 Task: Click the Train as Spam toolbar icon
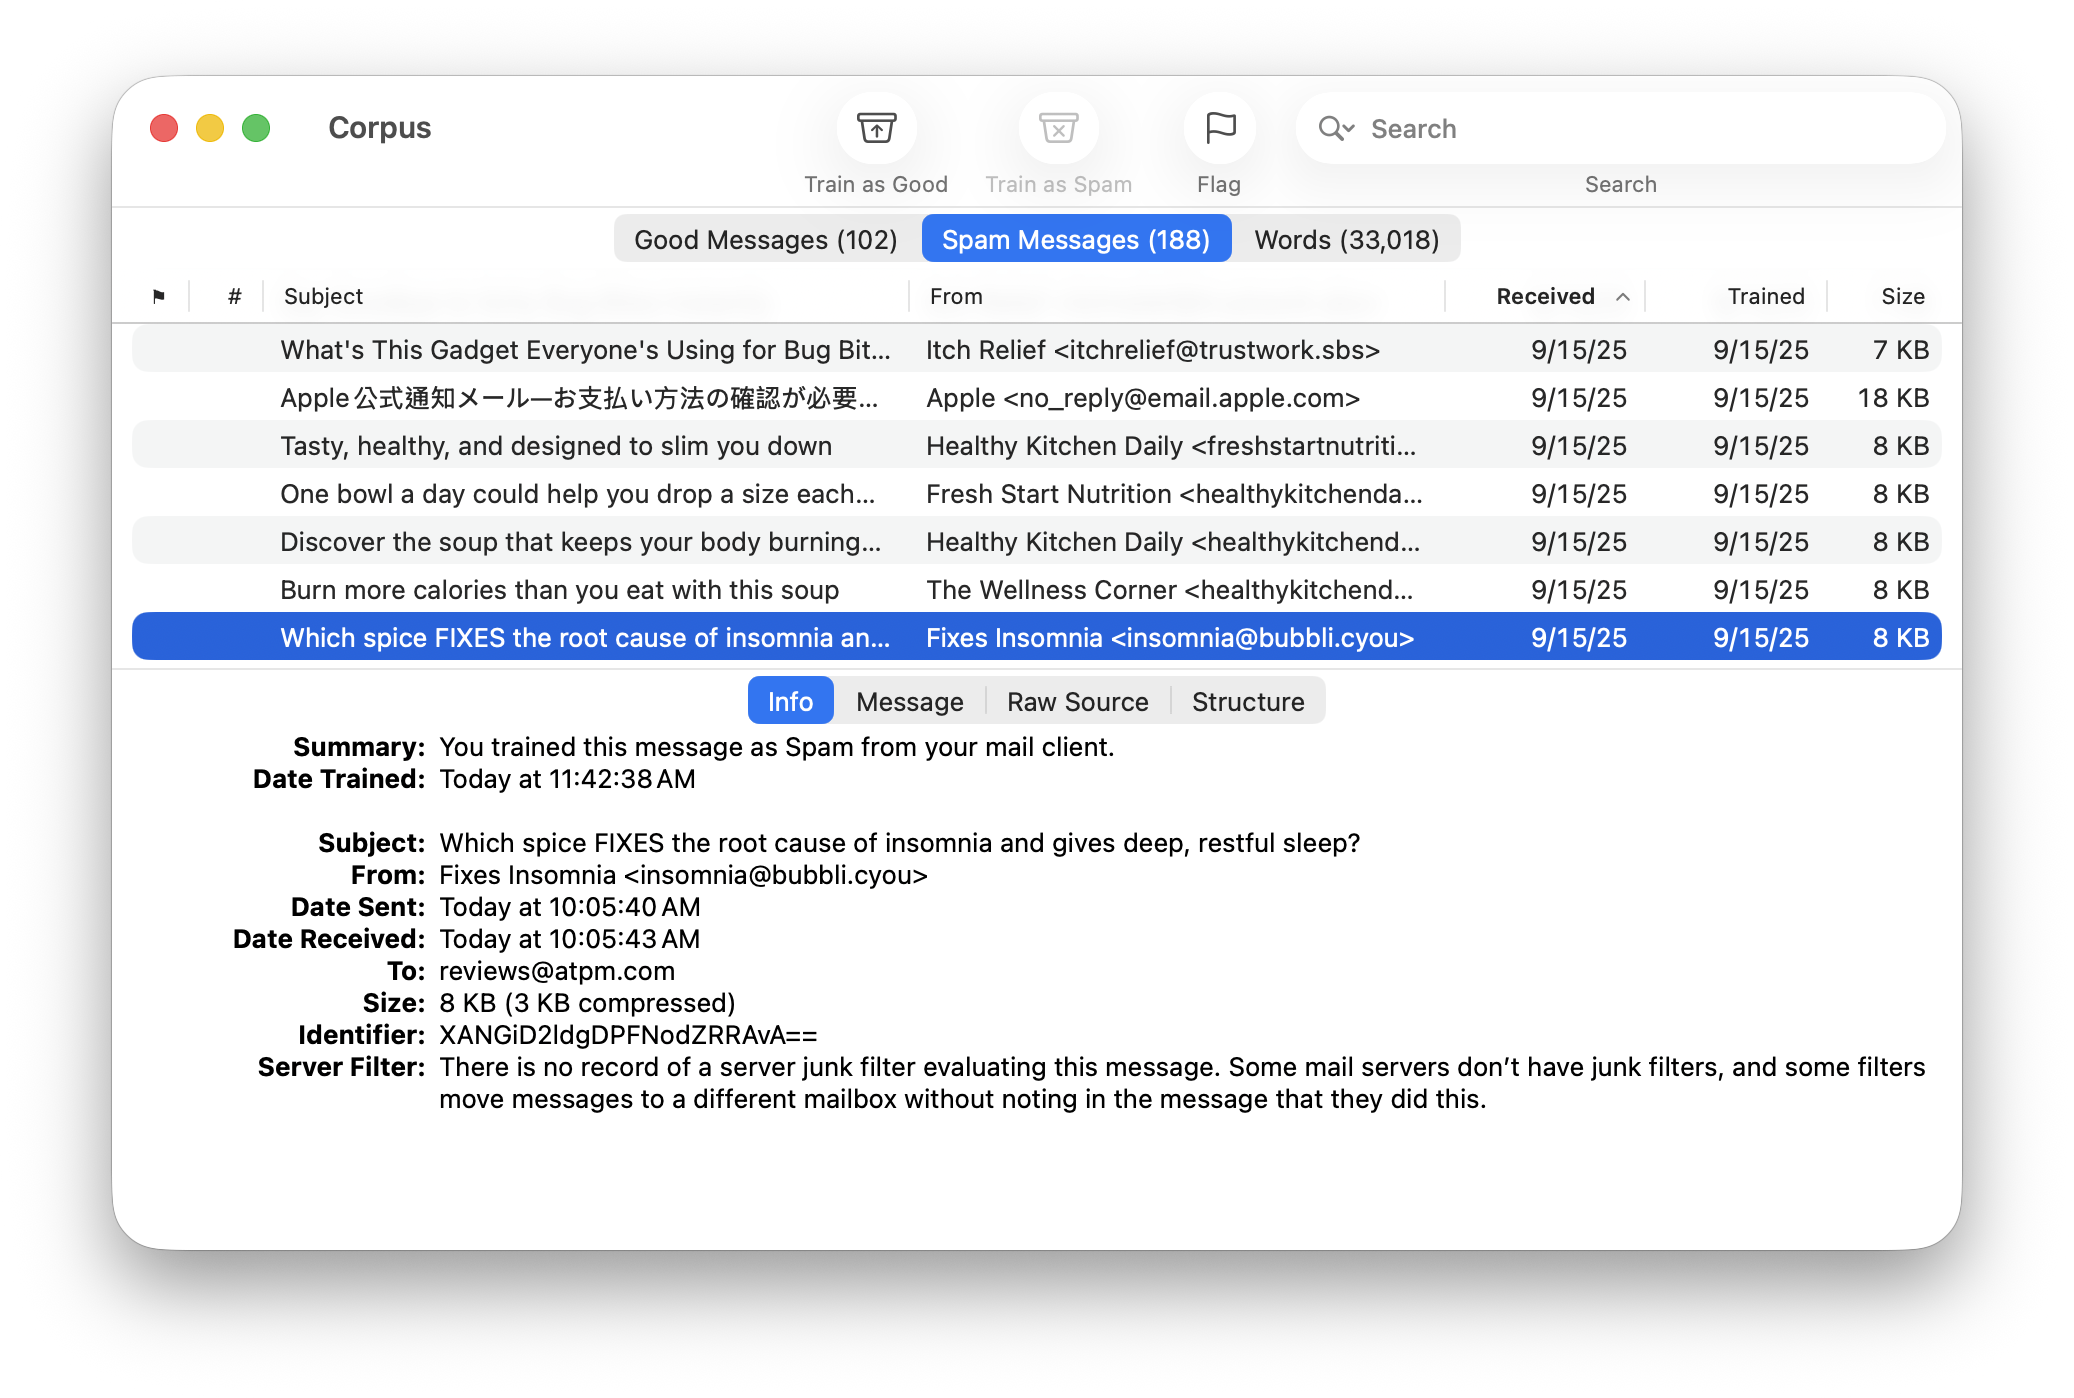point(1057,128)
